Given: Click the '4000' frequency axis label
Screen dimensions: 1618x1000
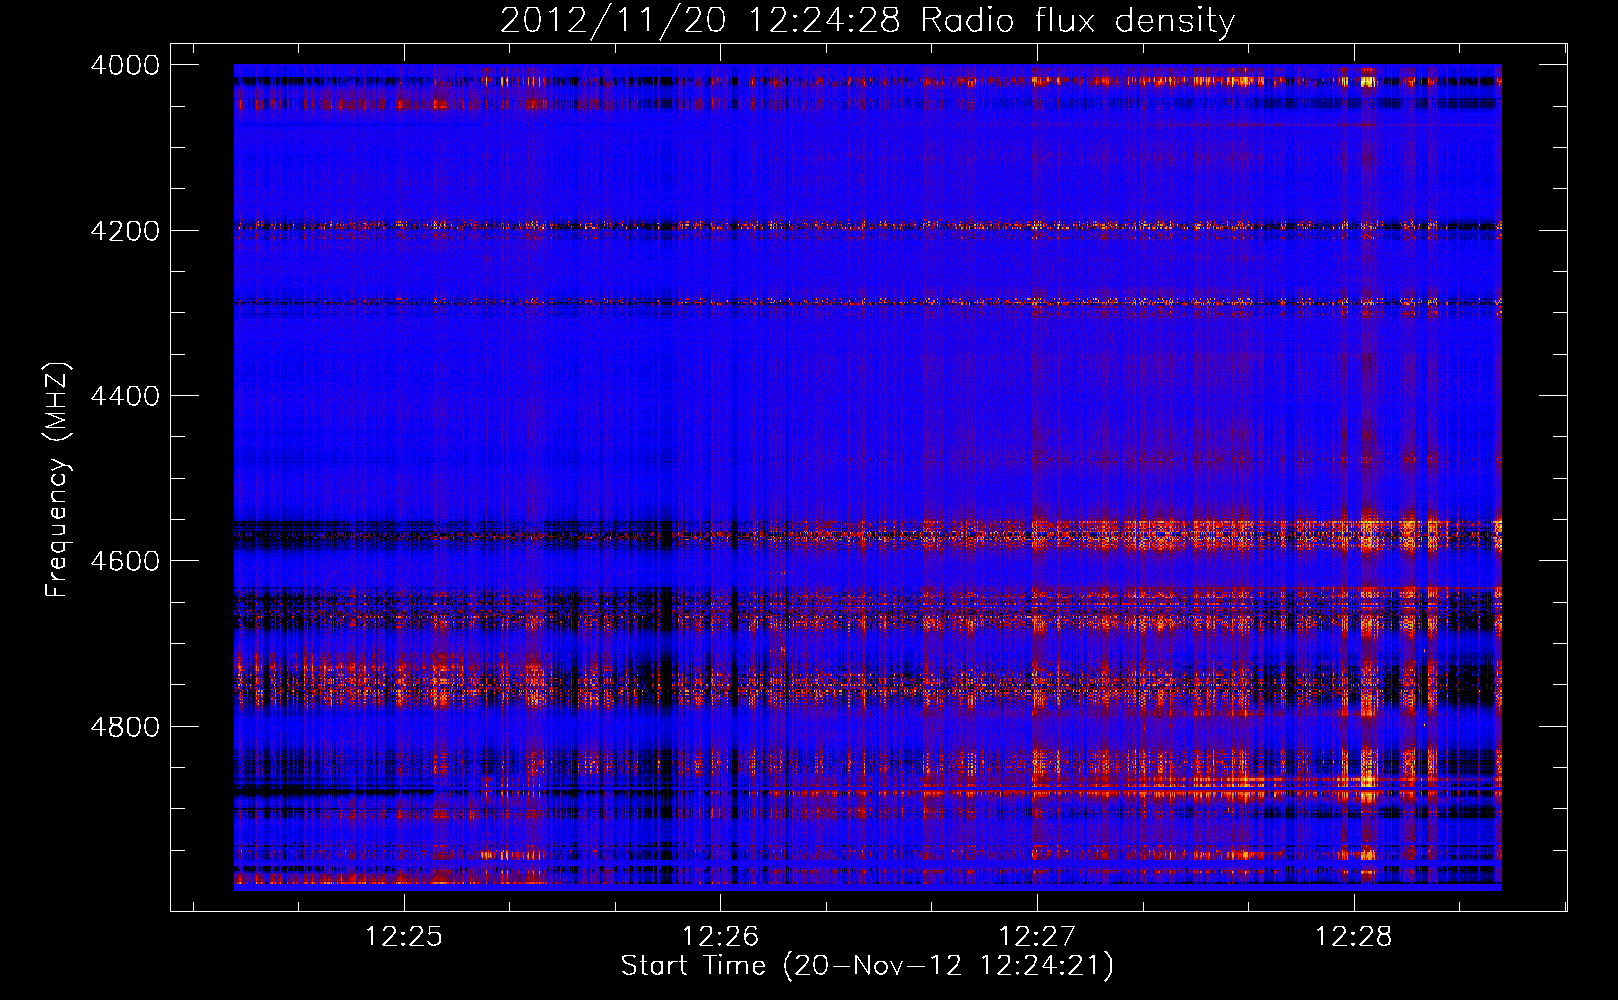Looking at the screenshot, I should click(125, 65).
